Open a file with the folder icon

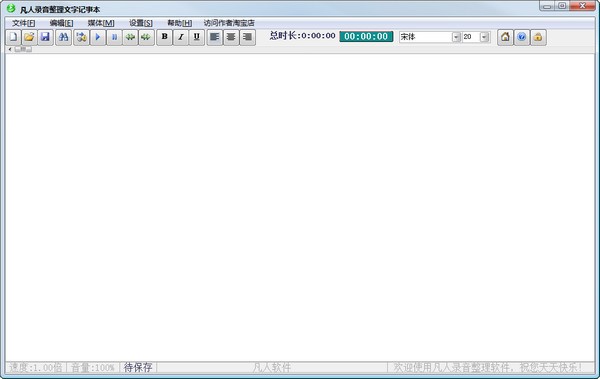click(x=29, y=37)
